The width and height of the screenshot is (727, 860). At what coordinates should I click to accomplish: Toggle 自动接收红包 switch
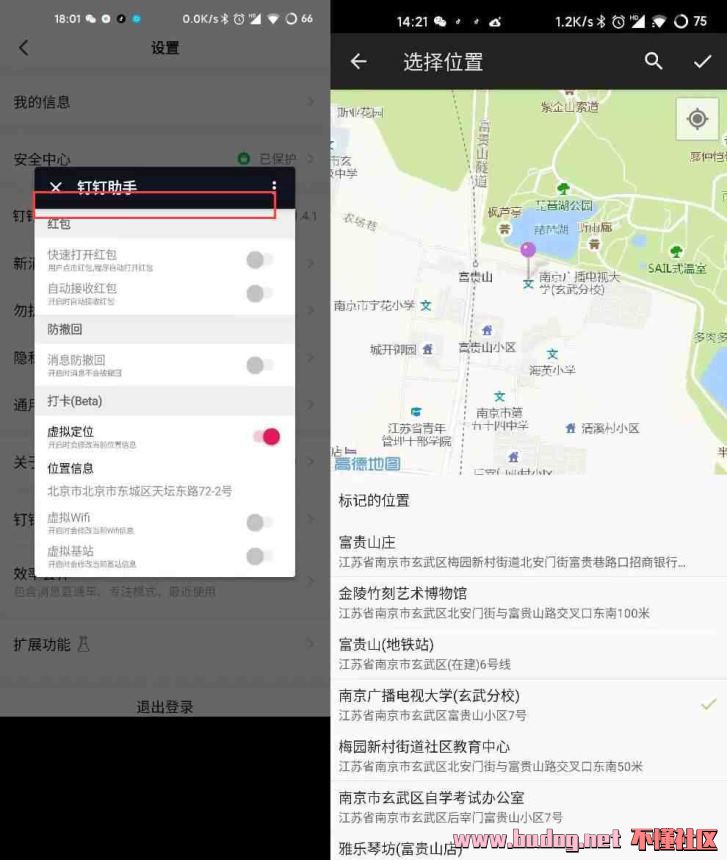pyautogui.click(x=259, y=293)
